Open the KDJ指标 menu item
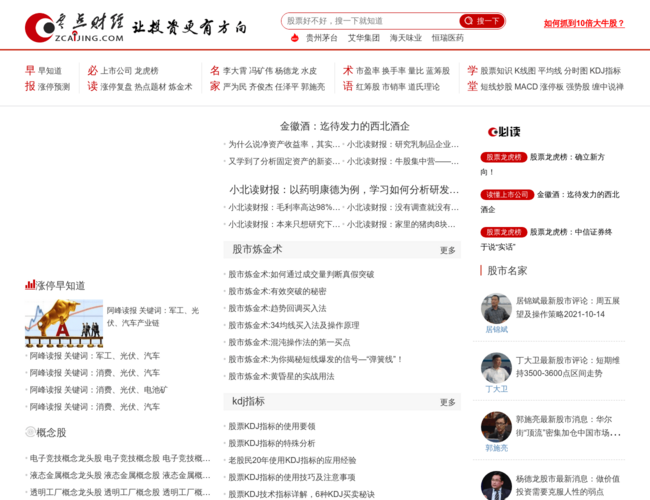 605,71
